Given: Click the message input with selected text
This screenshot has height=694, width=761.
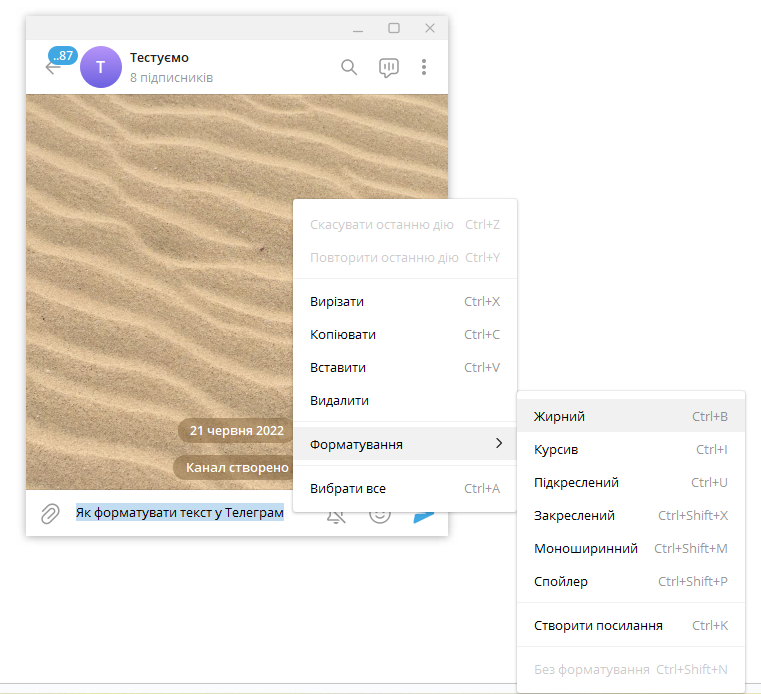Looking at the screenshot, I should [180, 512].
